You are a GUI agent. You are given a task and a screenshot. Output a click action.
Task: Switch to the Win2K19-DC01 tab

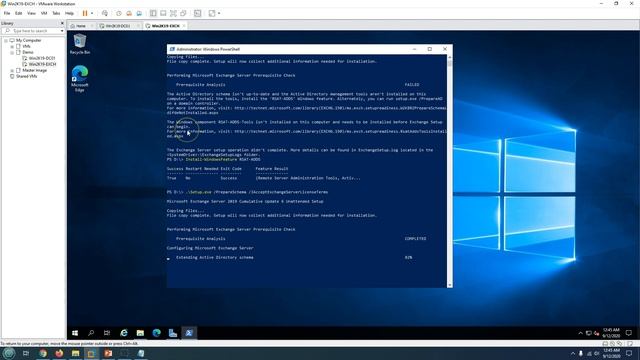coord(118,26)
